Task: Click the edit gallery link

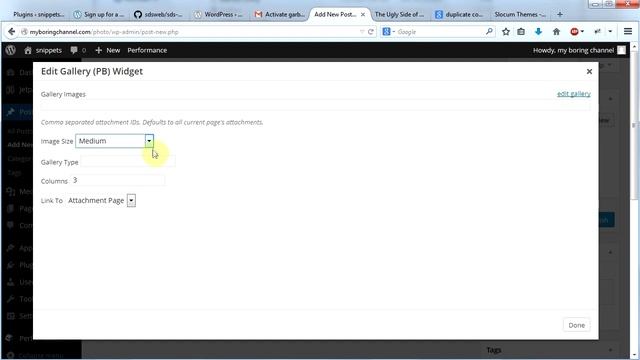Action: click(573, 94)
